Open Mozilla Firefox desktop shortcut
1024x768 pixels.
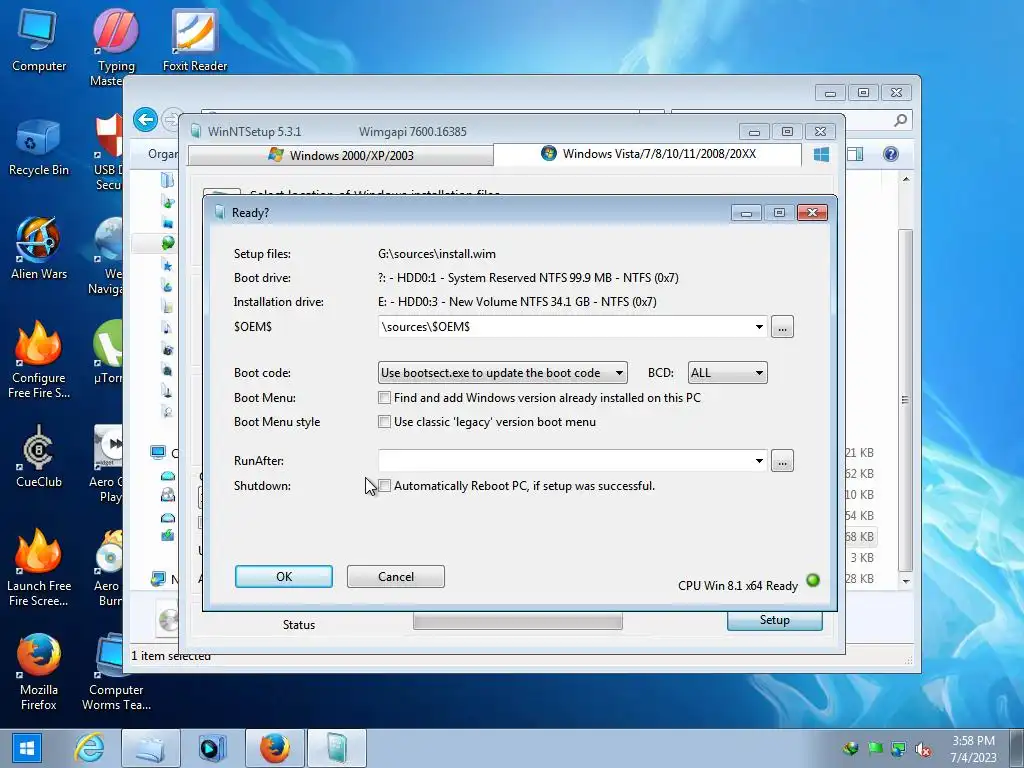pyautogui.click(x=39, y=673)
